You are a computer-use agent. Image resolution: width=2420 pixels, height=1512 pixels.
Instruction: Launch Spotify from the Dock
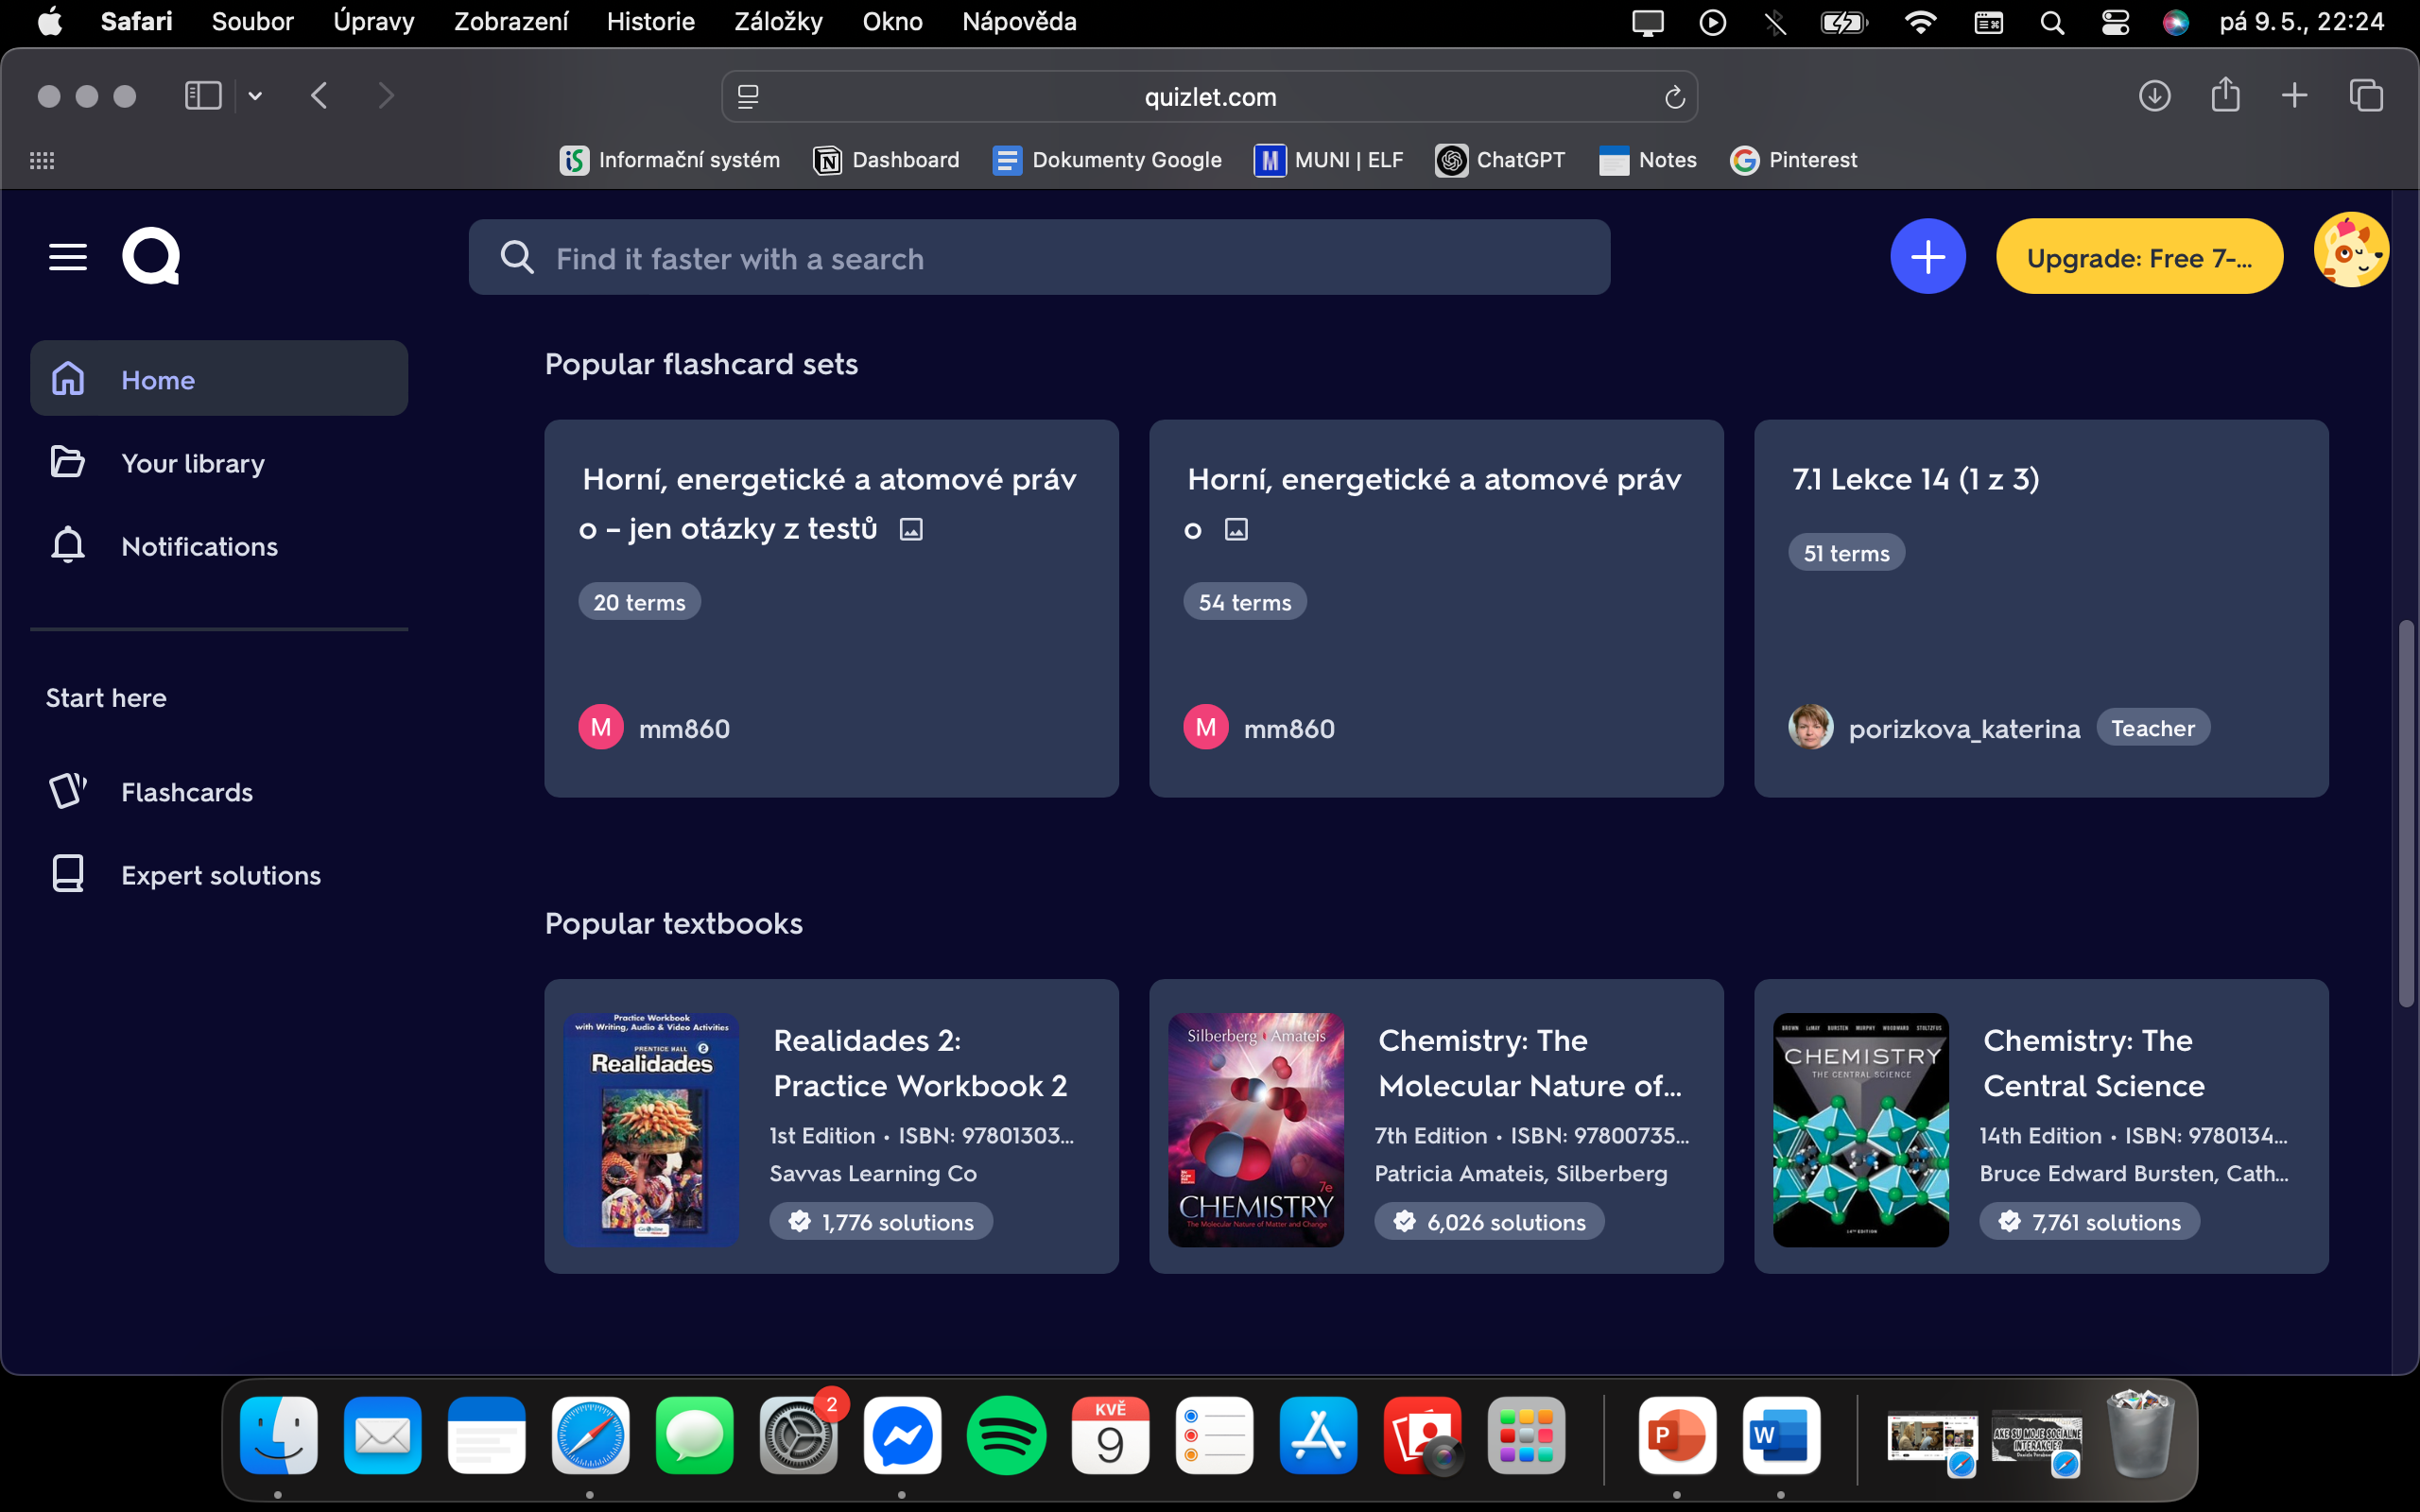[x=1006, y=1436]
